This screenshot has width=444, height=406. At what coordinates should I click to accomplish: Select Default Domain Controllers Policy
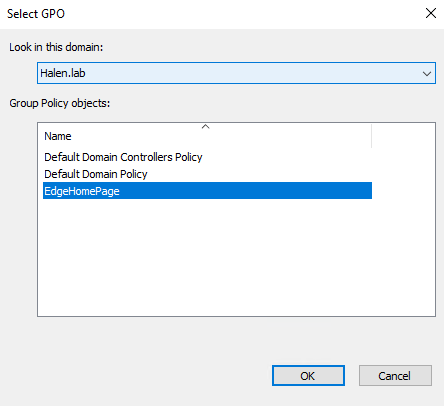pyautogui.click(x=123, y=157)
